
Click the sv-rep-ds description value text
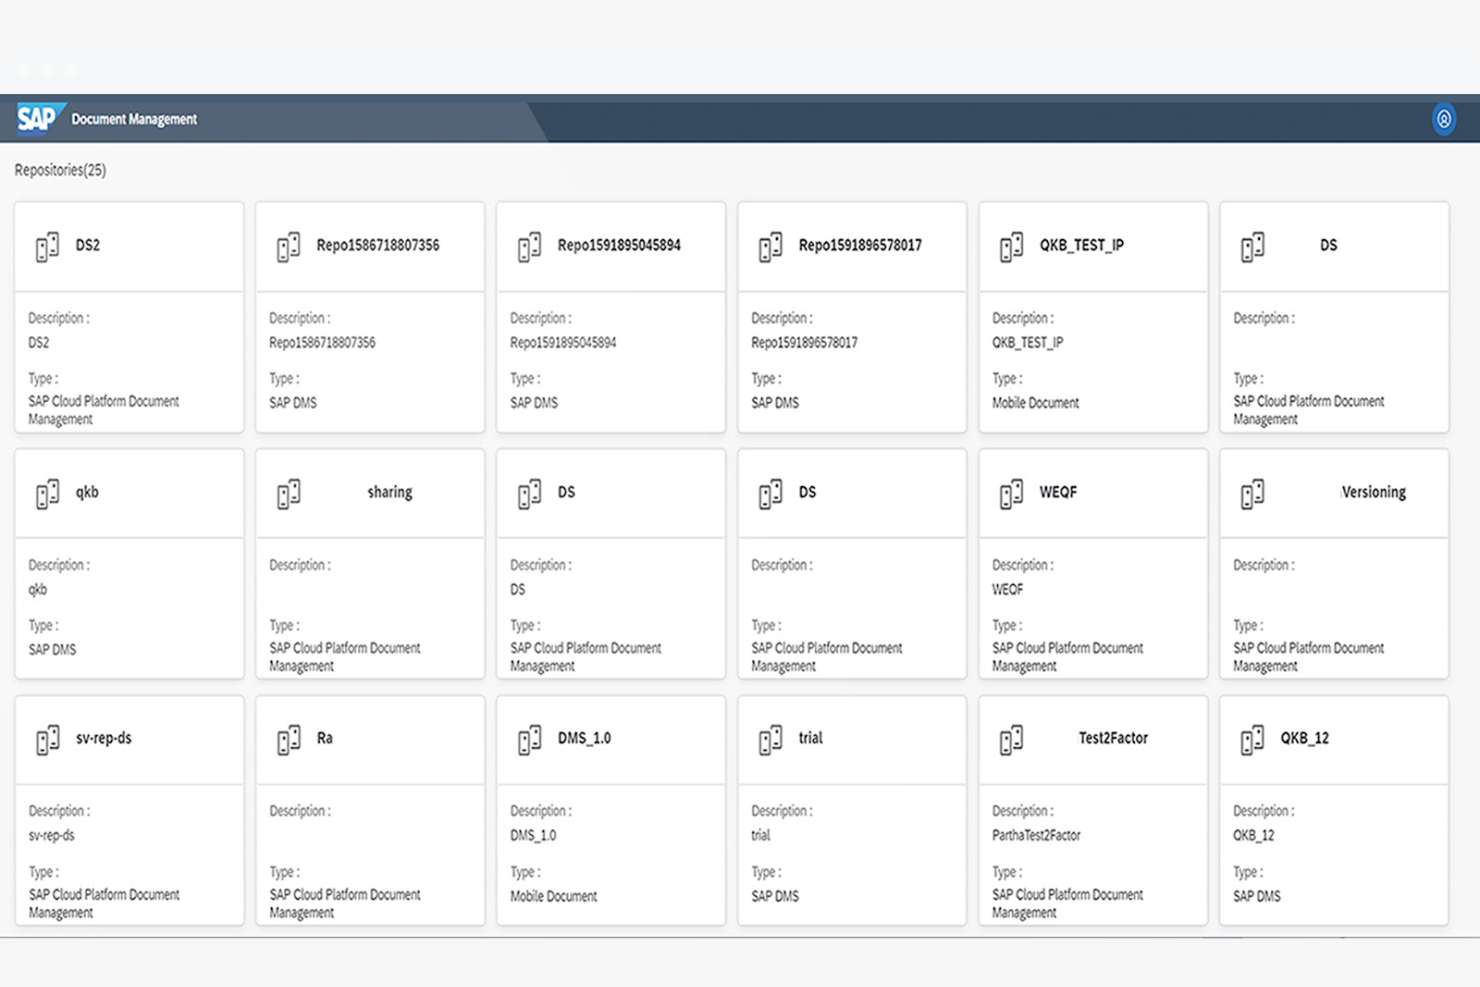pos(52,835)
